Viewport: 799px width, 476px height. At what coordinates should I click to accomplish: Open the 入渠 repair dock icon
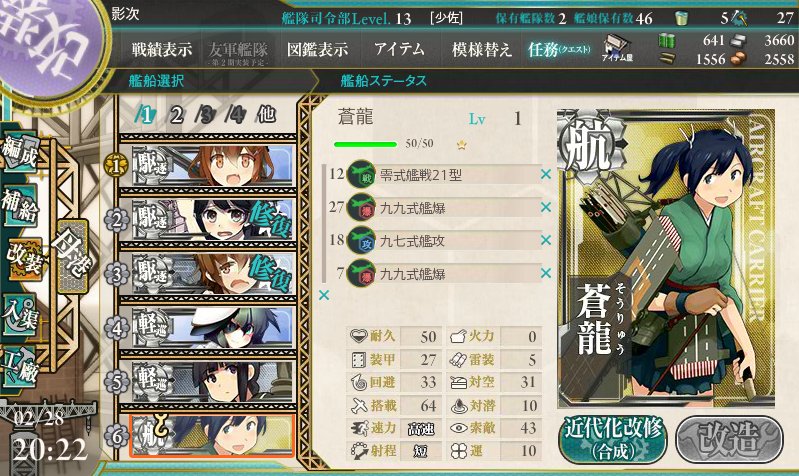20,314
